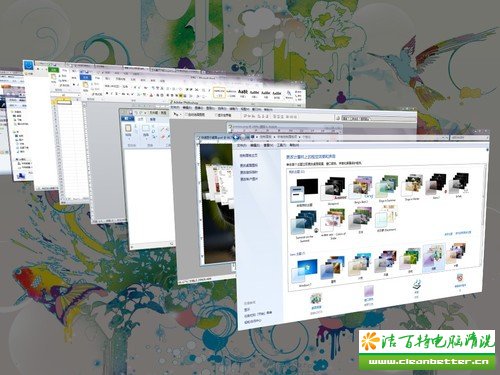Open 编辑(E) menu in Personalization window
The height and width of the screenshot is (375, 500).
coord(255,145)
